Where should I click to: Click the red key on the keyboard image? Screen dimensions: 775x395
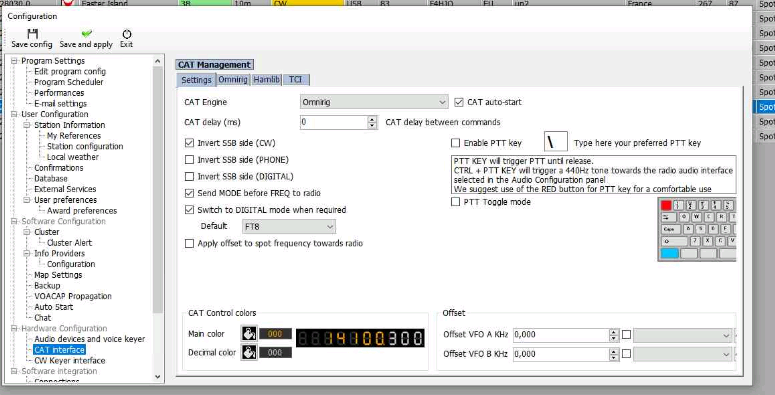pyautogui.click(x=666, y=205)
